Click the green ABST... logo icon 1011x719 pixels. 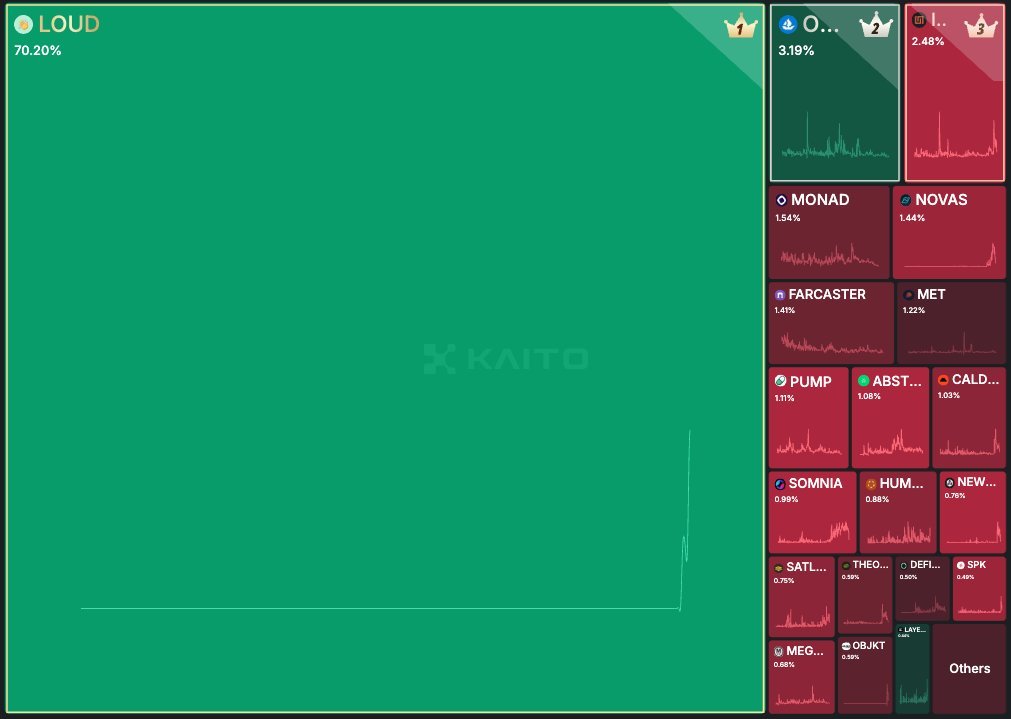(863, 380)
